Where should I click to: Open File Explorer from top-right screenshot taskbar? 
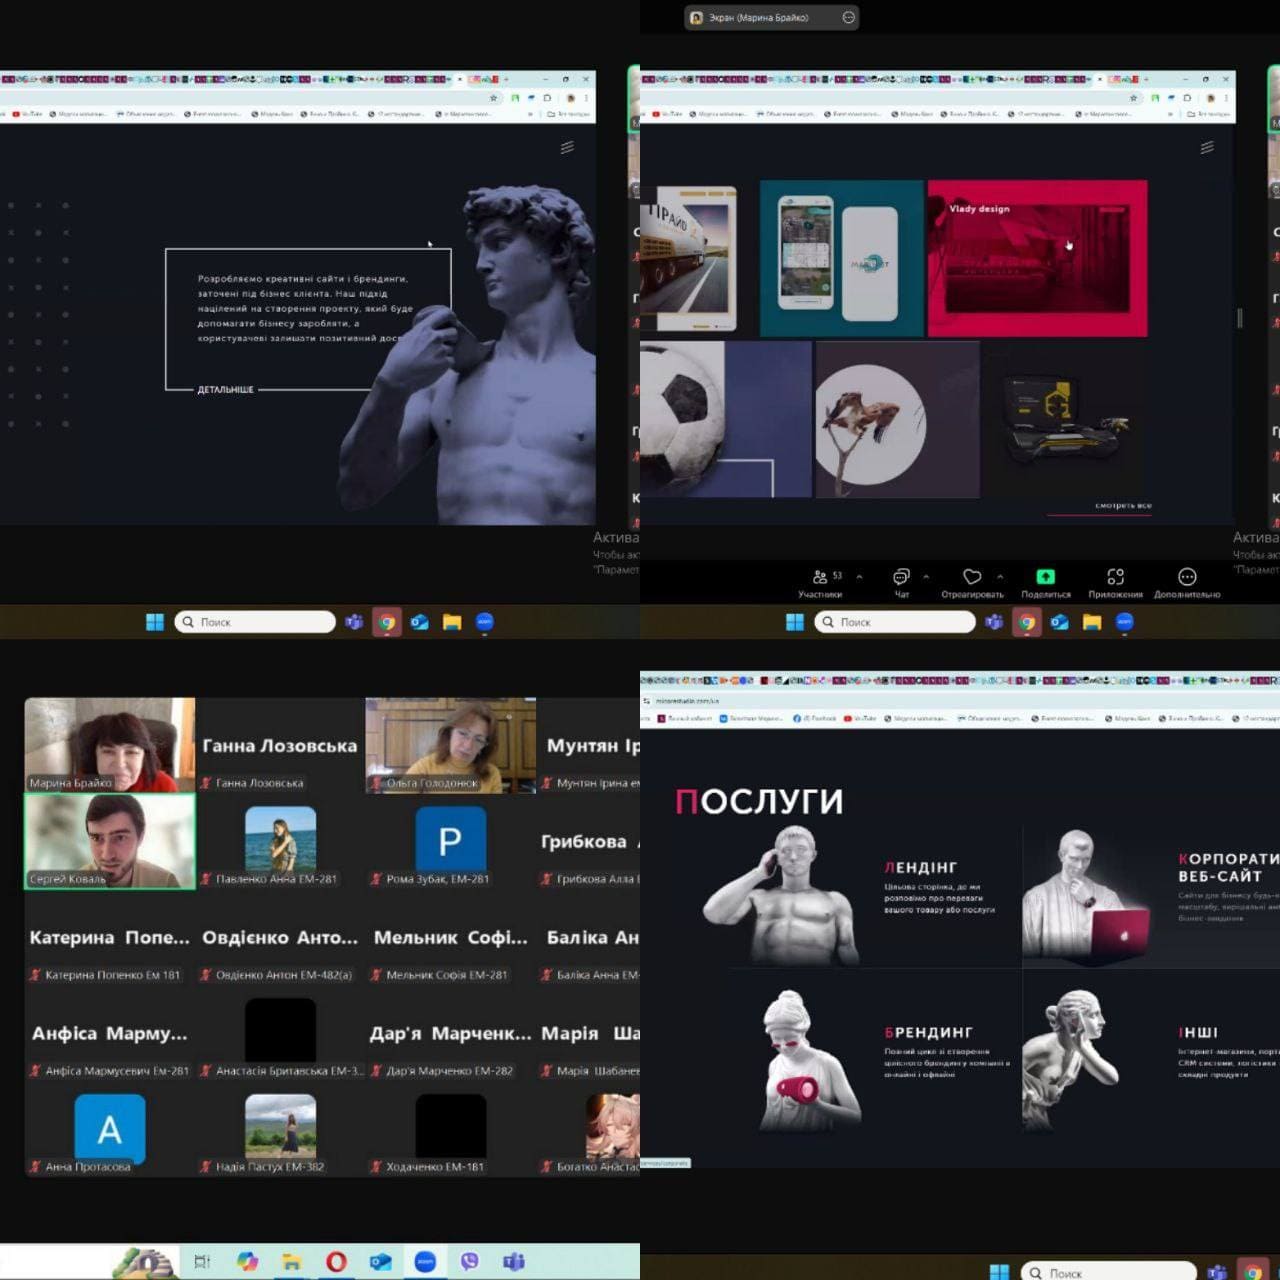1092,622
